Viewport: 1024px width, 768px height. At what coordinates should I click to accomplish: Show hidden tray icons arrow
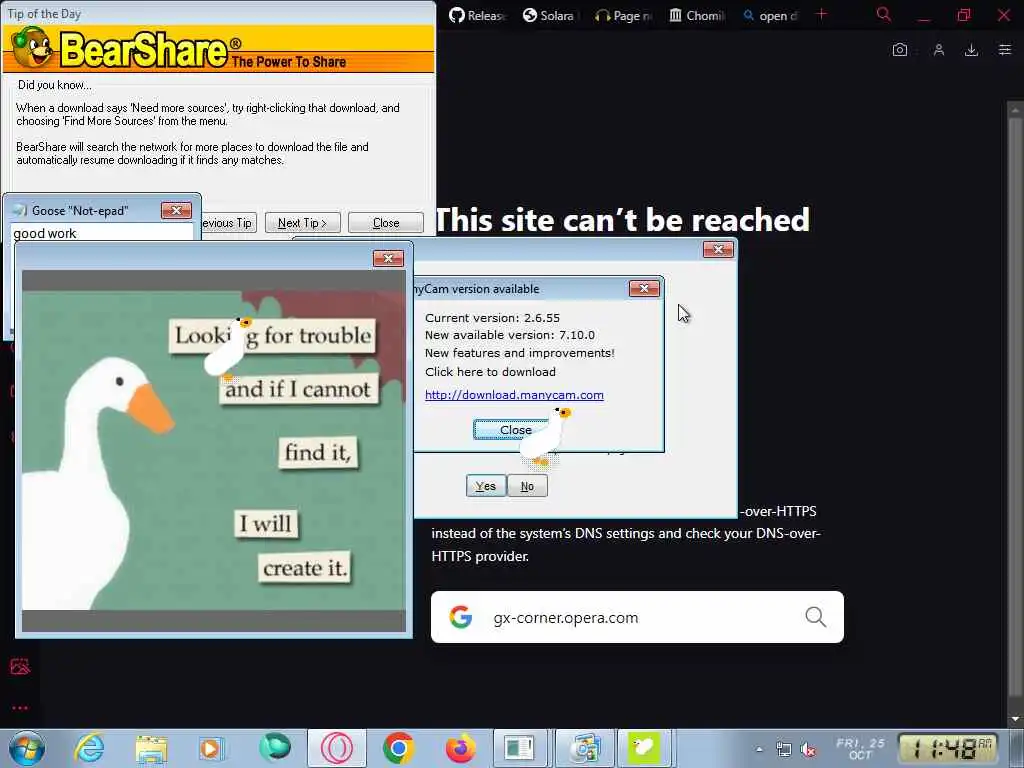759,749
